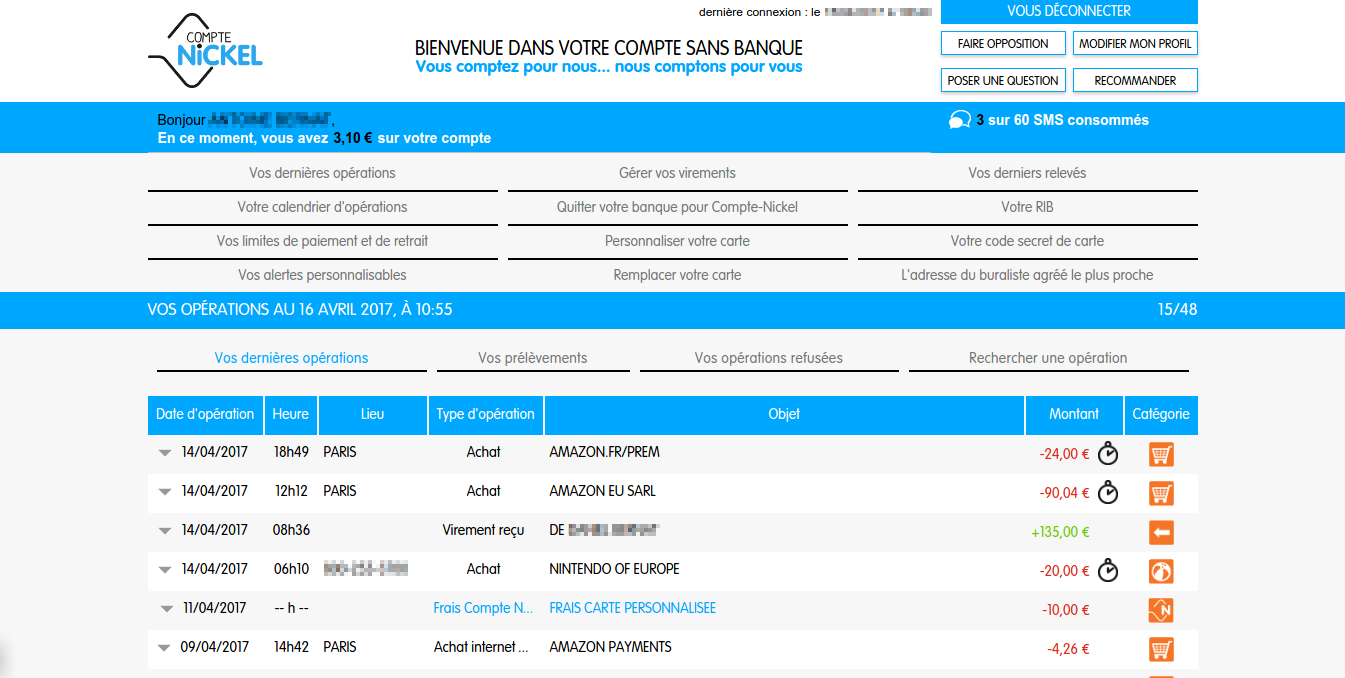This screenshot has width=1345, height=678.
Task: Select Personnaliser votre carte
Action: [x=677, y=241]
